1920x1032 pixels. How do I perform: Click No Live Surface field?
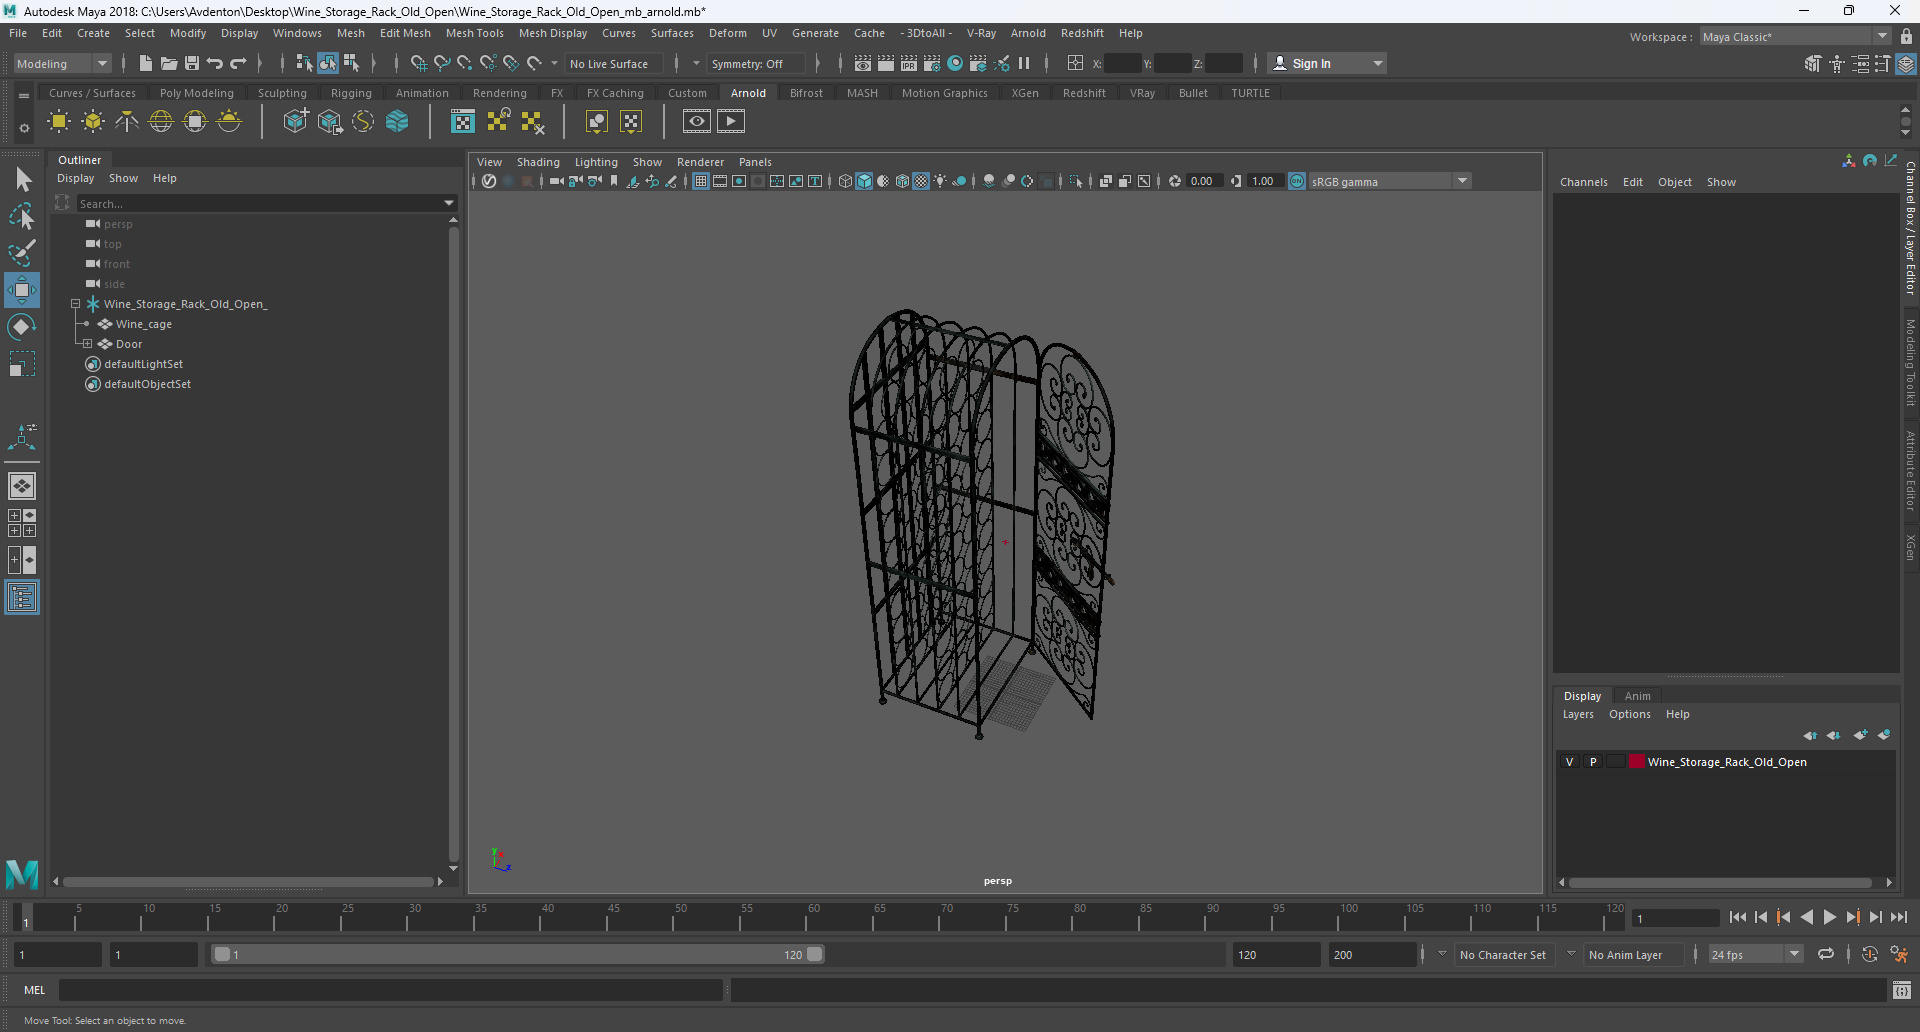coord(614,64)
